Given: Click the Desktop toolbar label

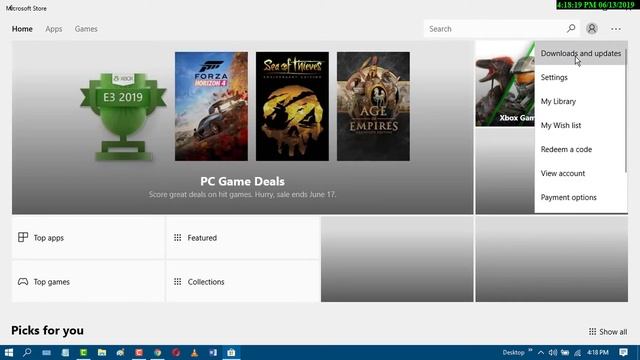Looking at the screenshot, I should tap(513, 353).
